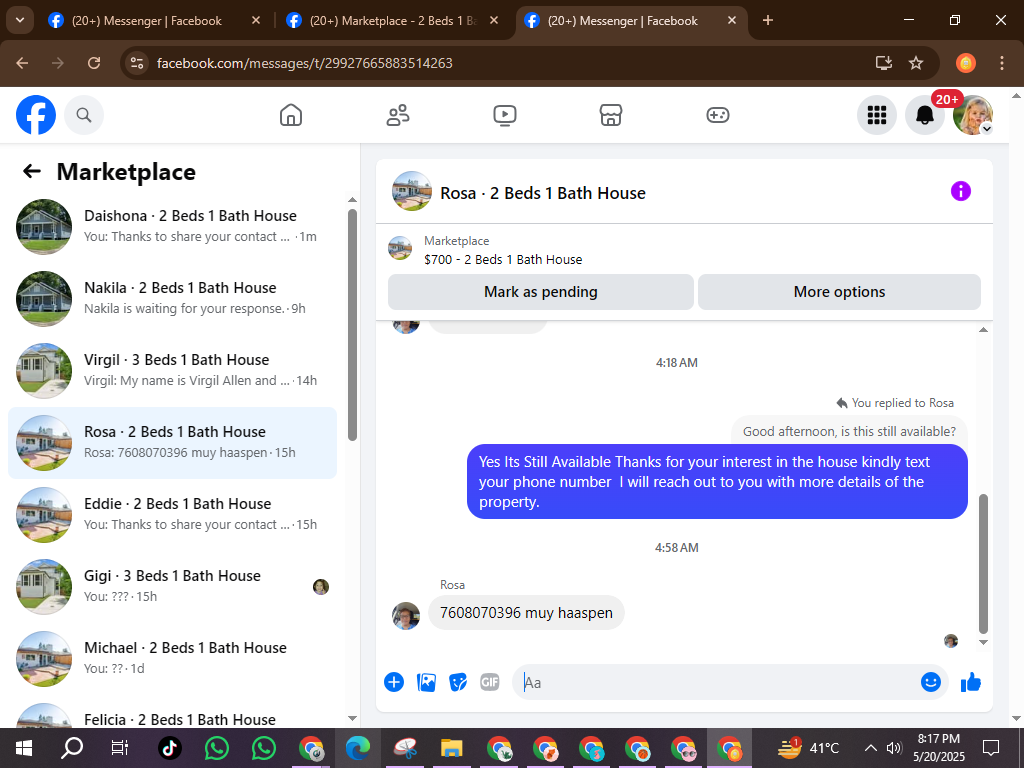Open Nakila's conversation
This screenshot has height=768, width=1024.
click(172, 298)
